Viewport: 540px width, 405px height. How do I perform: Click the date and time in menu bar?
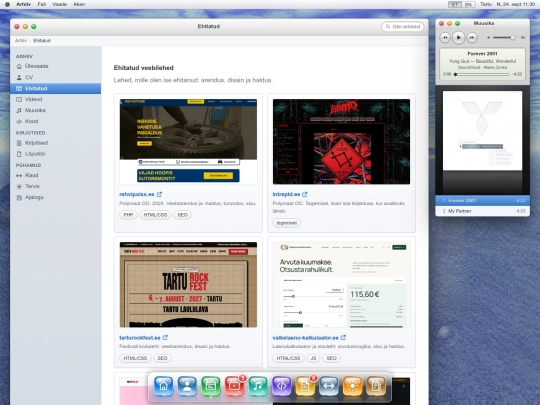pyautogui.click(x=516, y=4)
